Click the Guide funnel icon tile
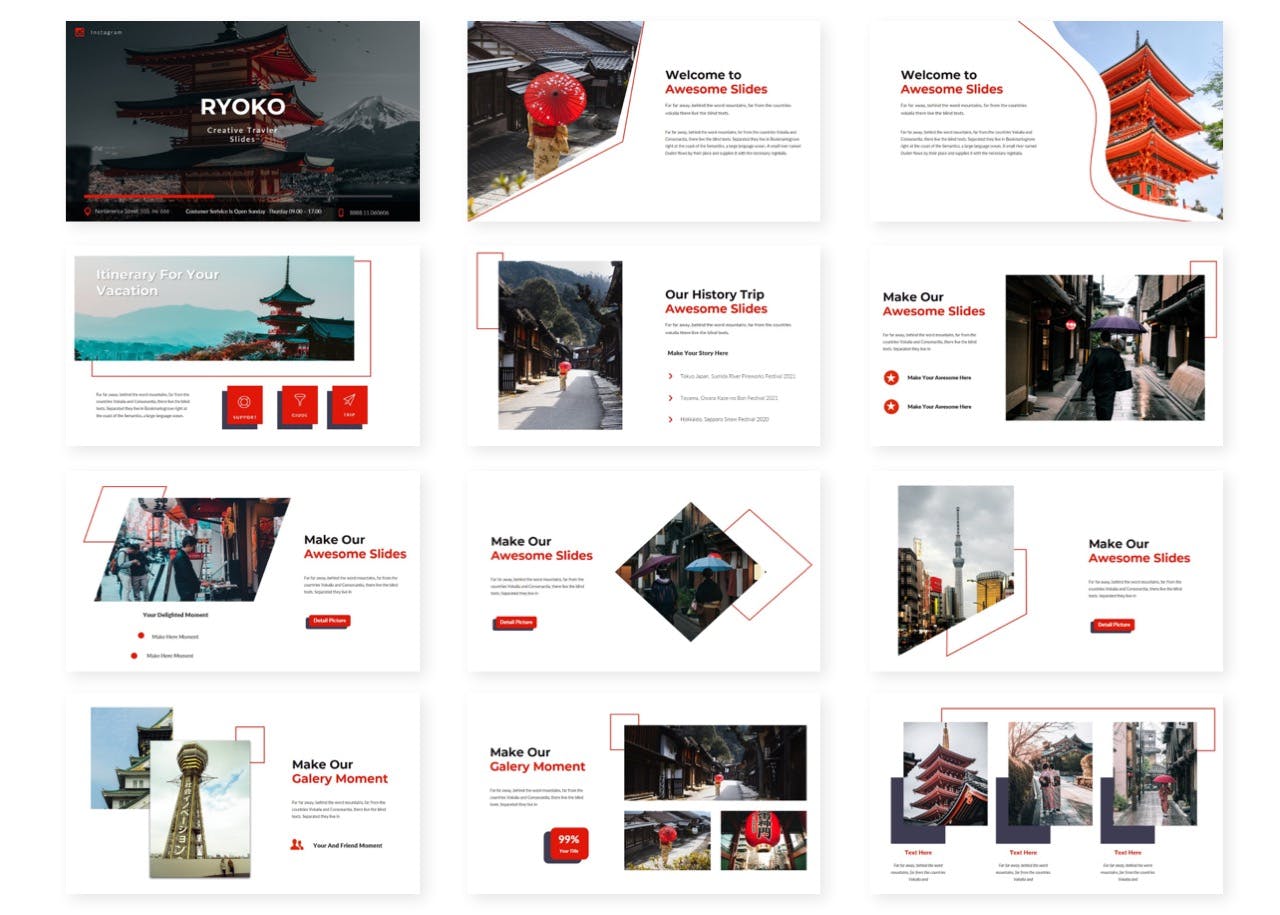The height and width of the screenshot is (915, 1280). pos(299,404)
